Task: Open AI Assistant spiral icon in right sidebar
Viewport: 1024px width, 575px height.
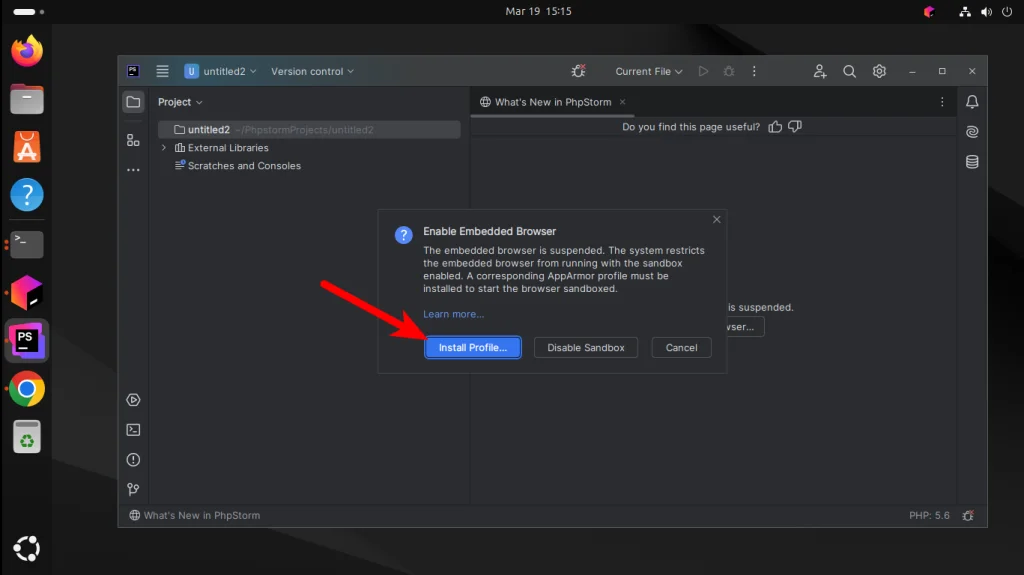Action: tap(972, 132)
